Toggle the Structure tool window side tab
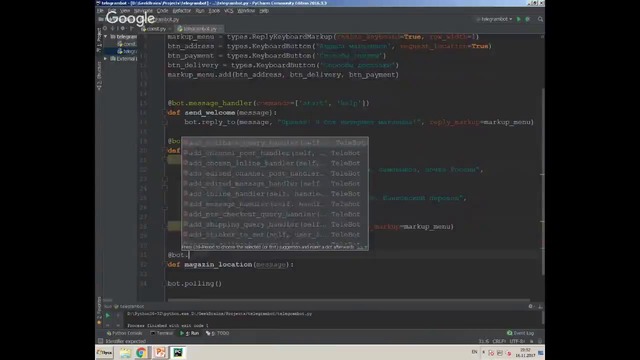Screen dimensions: 640x360 (99, 76)
